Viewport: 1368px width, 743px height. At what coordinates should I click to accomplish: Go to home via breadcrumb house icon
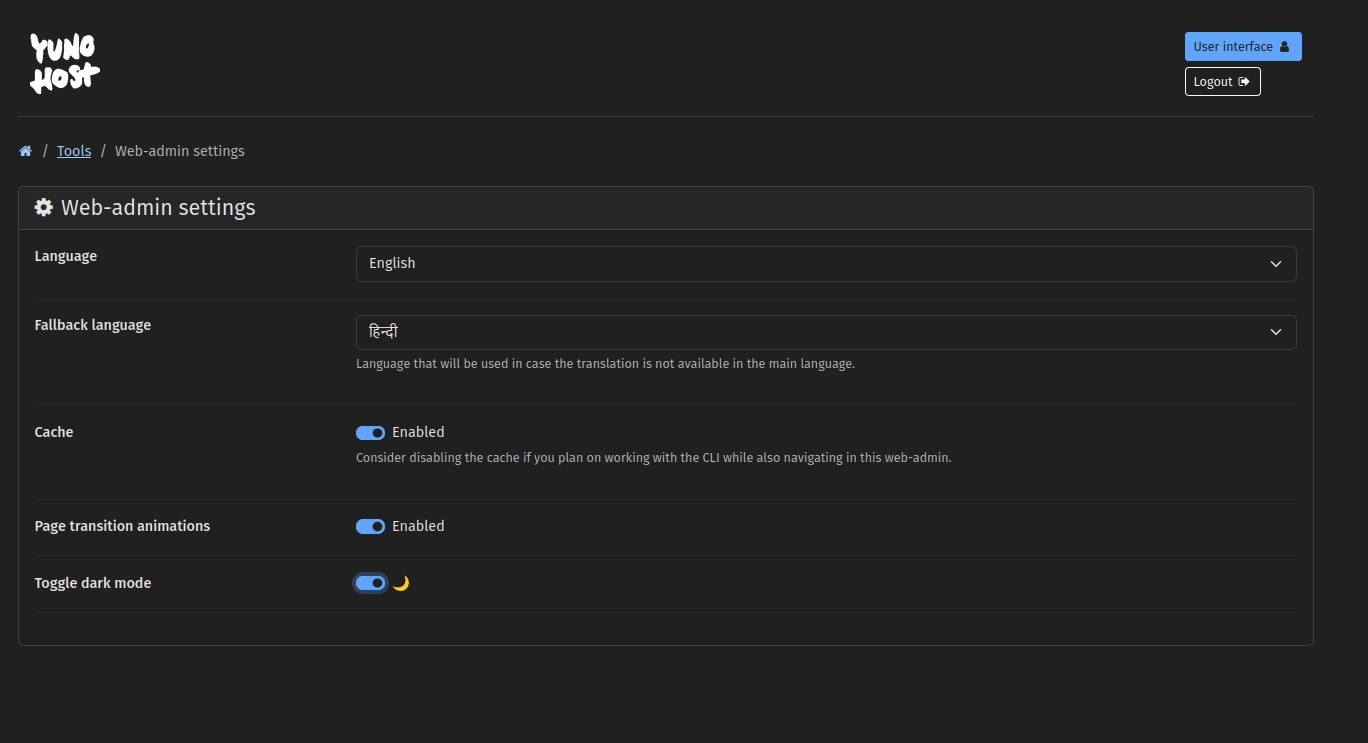tap(25, 151)
